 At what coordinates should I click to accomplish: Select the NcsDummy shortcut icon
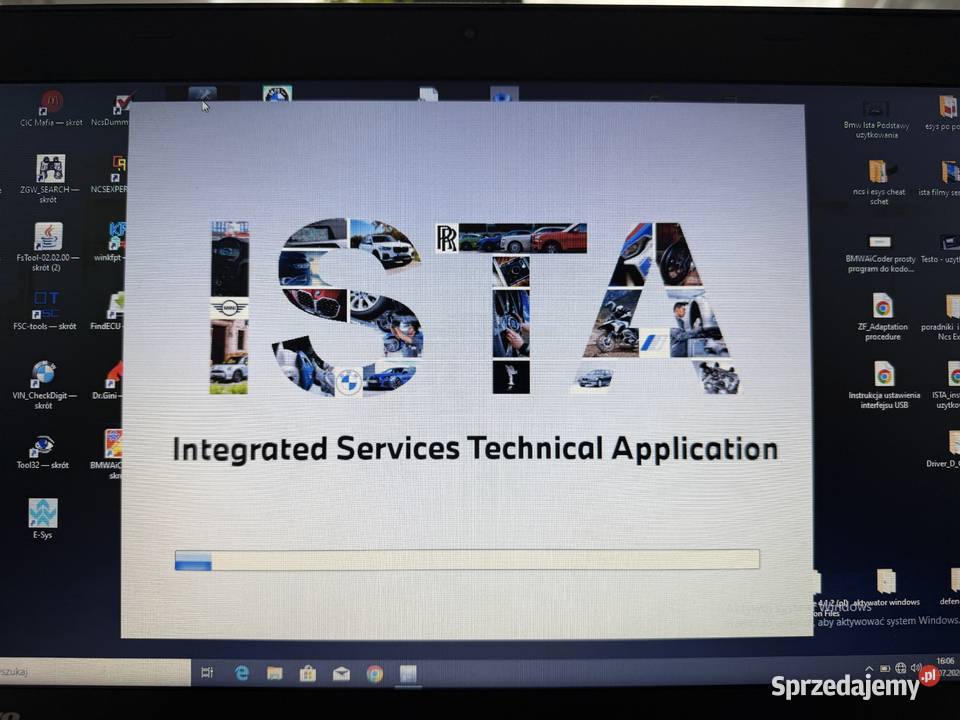point(122,104)
